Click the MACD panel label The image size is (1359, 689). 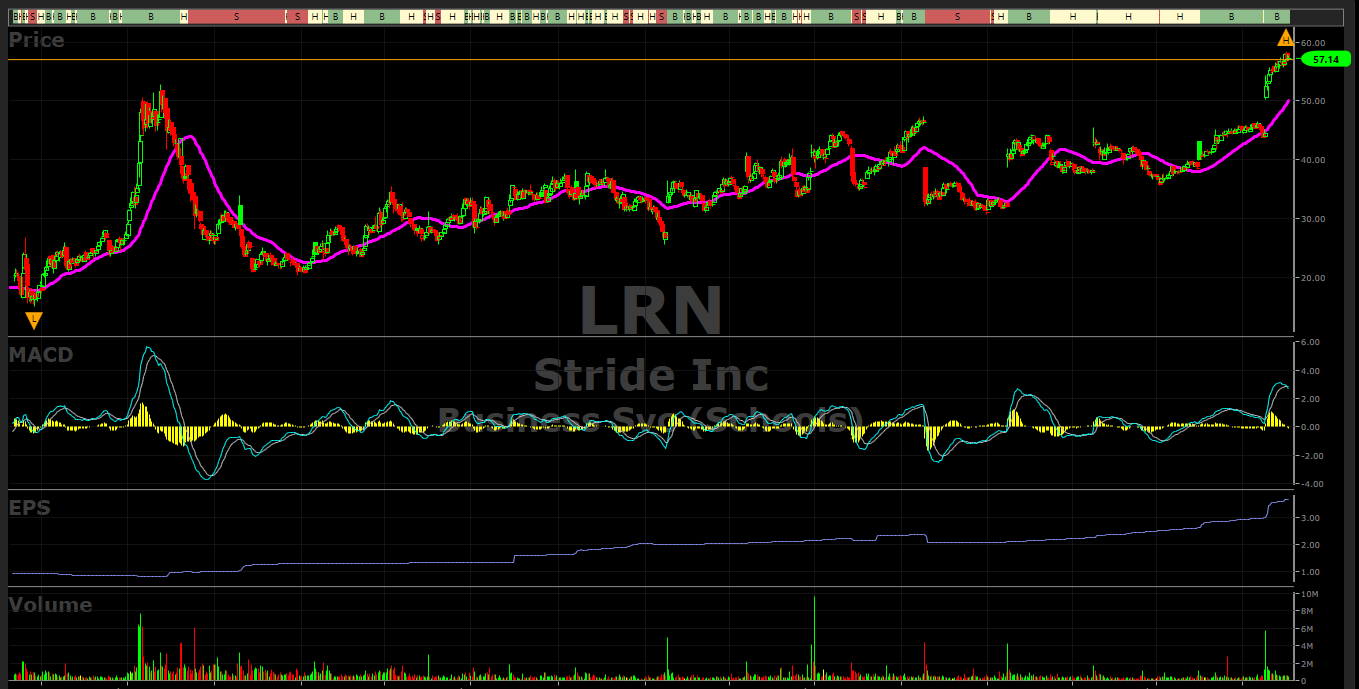(41, 354)
